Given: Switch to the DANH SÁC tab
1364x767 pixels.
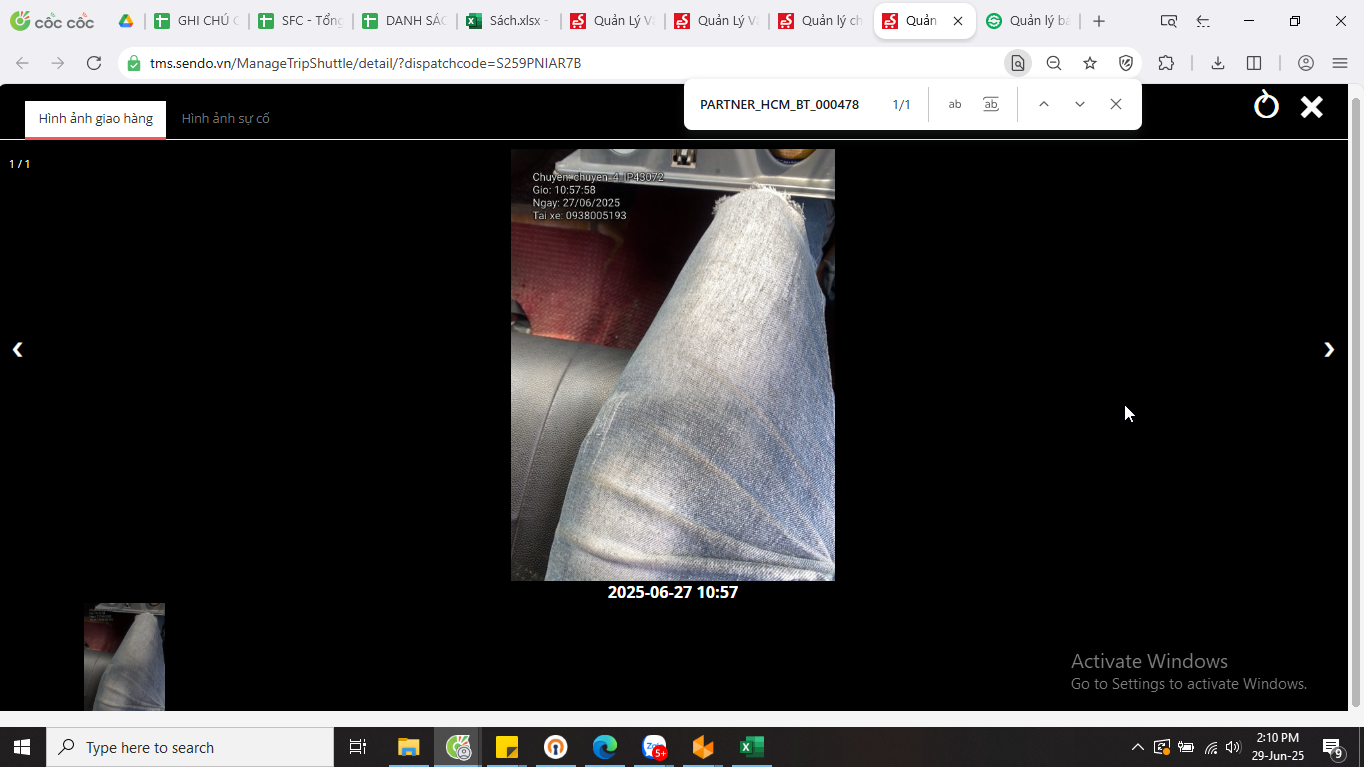Looking at the screenshot, I should (404, 21).
